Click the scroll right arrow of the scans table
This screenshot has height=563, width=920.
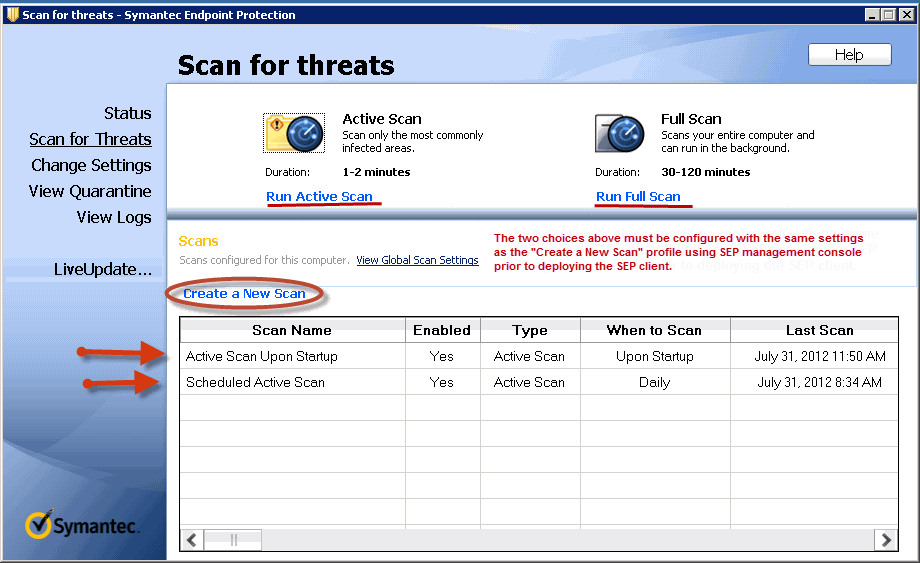click(x=885, y=539)
